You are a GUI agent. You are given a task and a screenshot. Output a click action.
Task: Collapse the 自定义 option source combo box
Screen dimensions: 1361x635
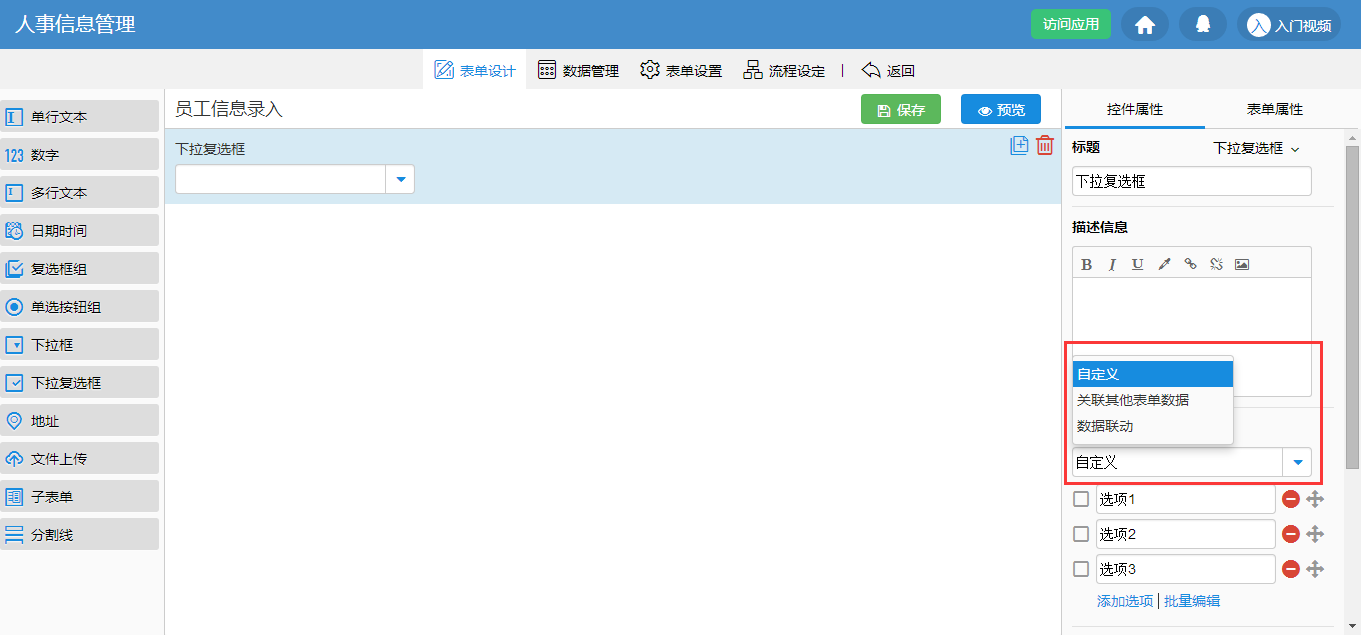(x=1297, y=462)
